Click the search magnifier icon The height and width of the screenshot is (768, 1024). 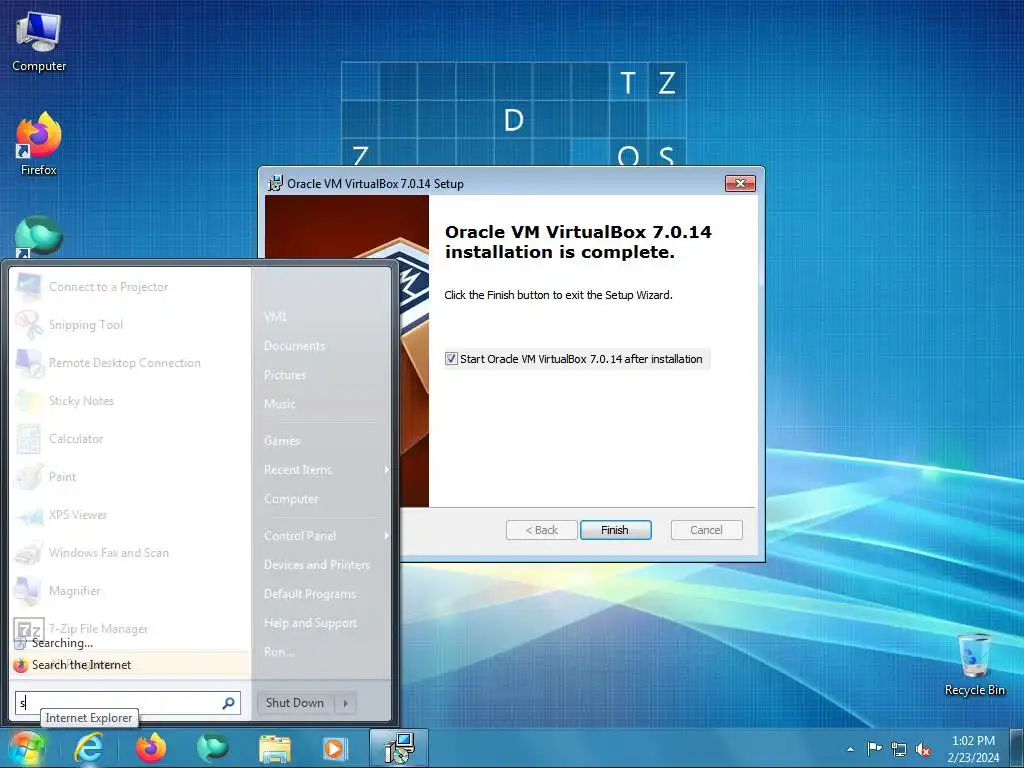(x=229, y=703)
